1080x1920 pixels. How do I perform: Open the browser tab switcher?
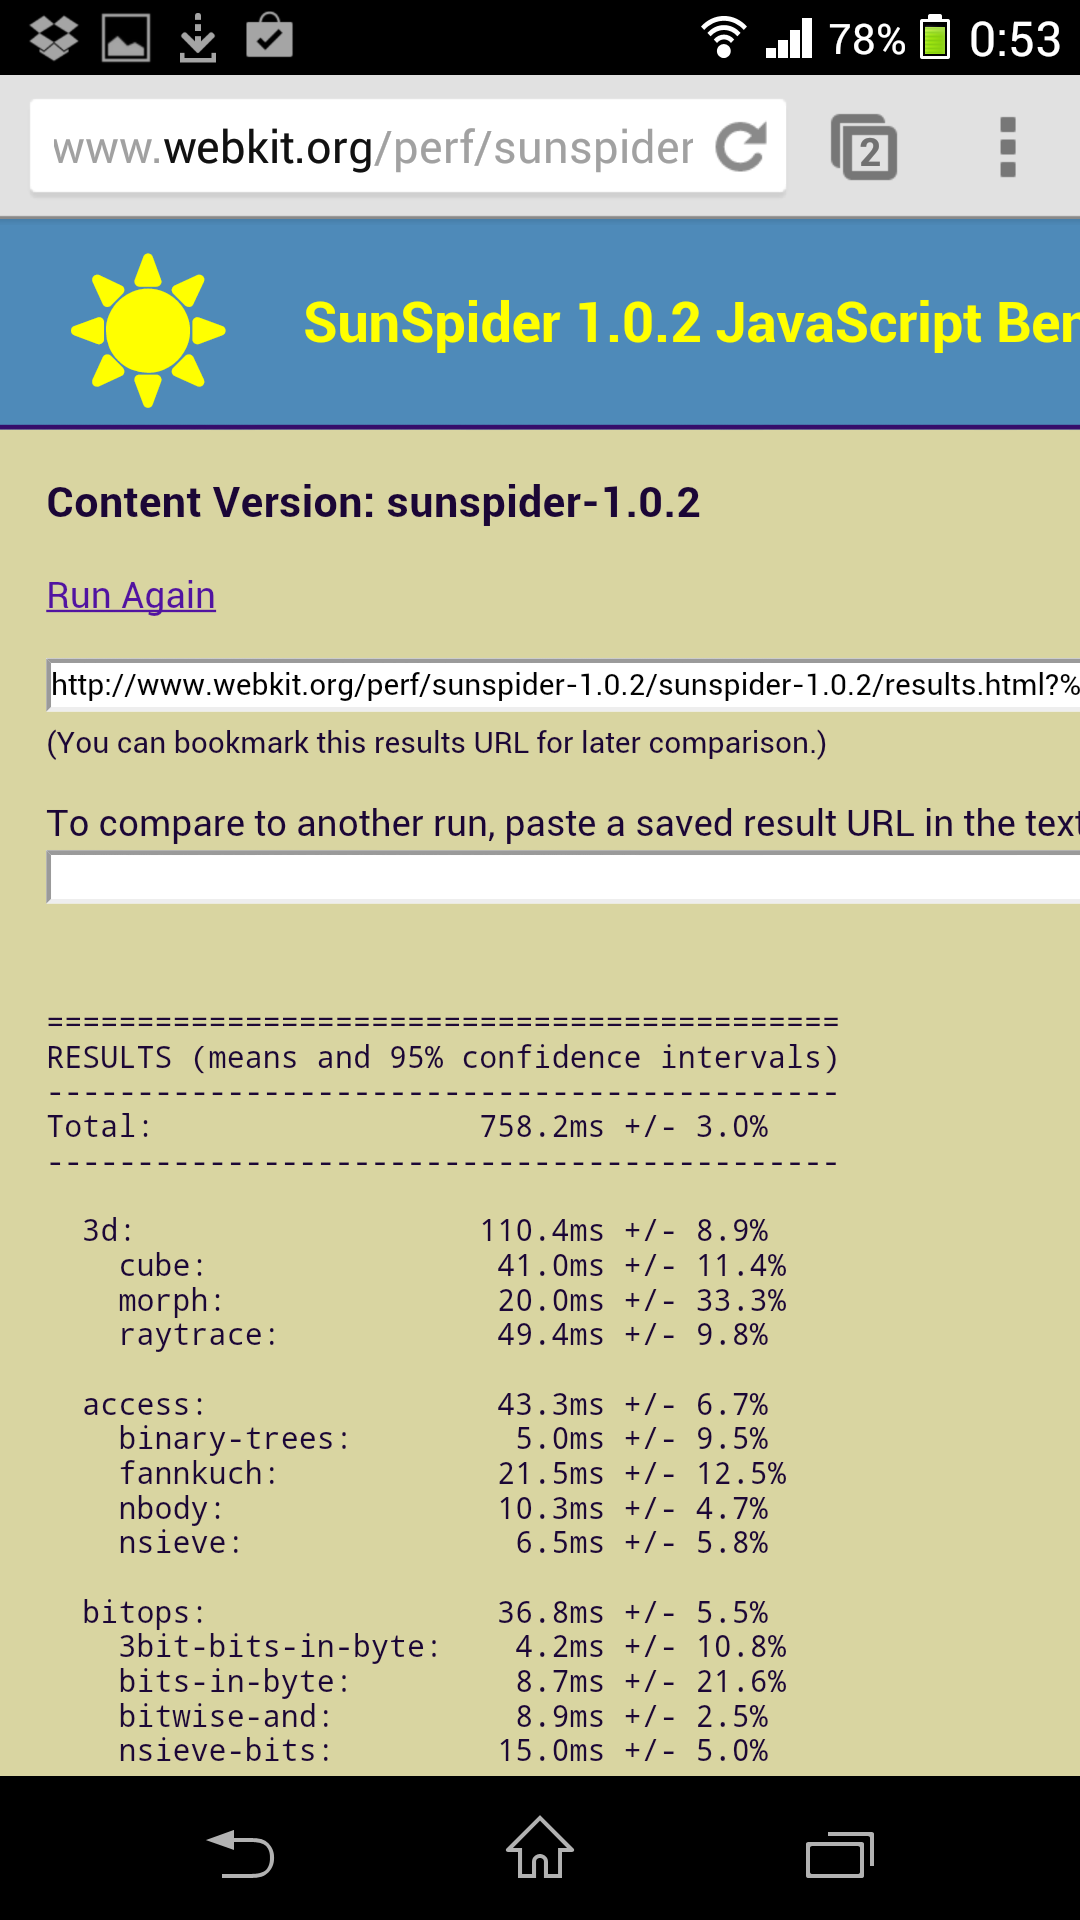click(864, 148)
